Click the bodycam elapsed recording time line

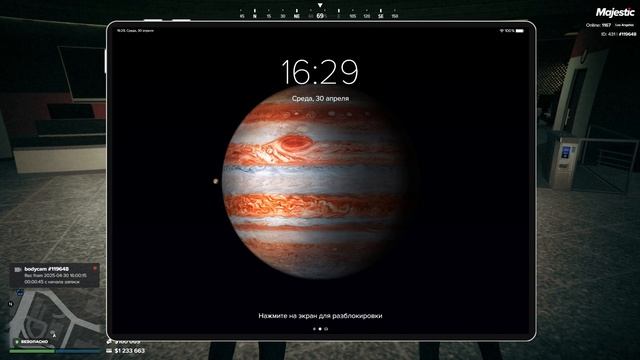pyautogui.click(x=52, y=282)
